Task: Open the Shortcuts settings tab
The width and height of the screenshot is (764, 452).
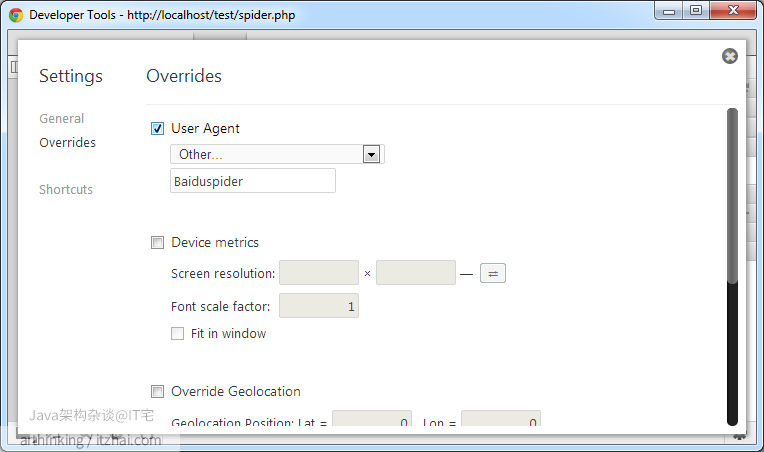Action: click(x=66, y=190)
